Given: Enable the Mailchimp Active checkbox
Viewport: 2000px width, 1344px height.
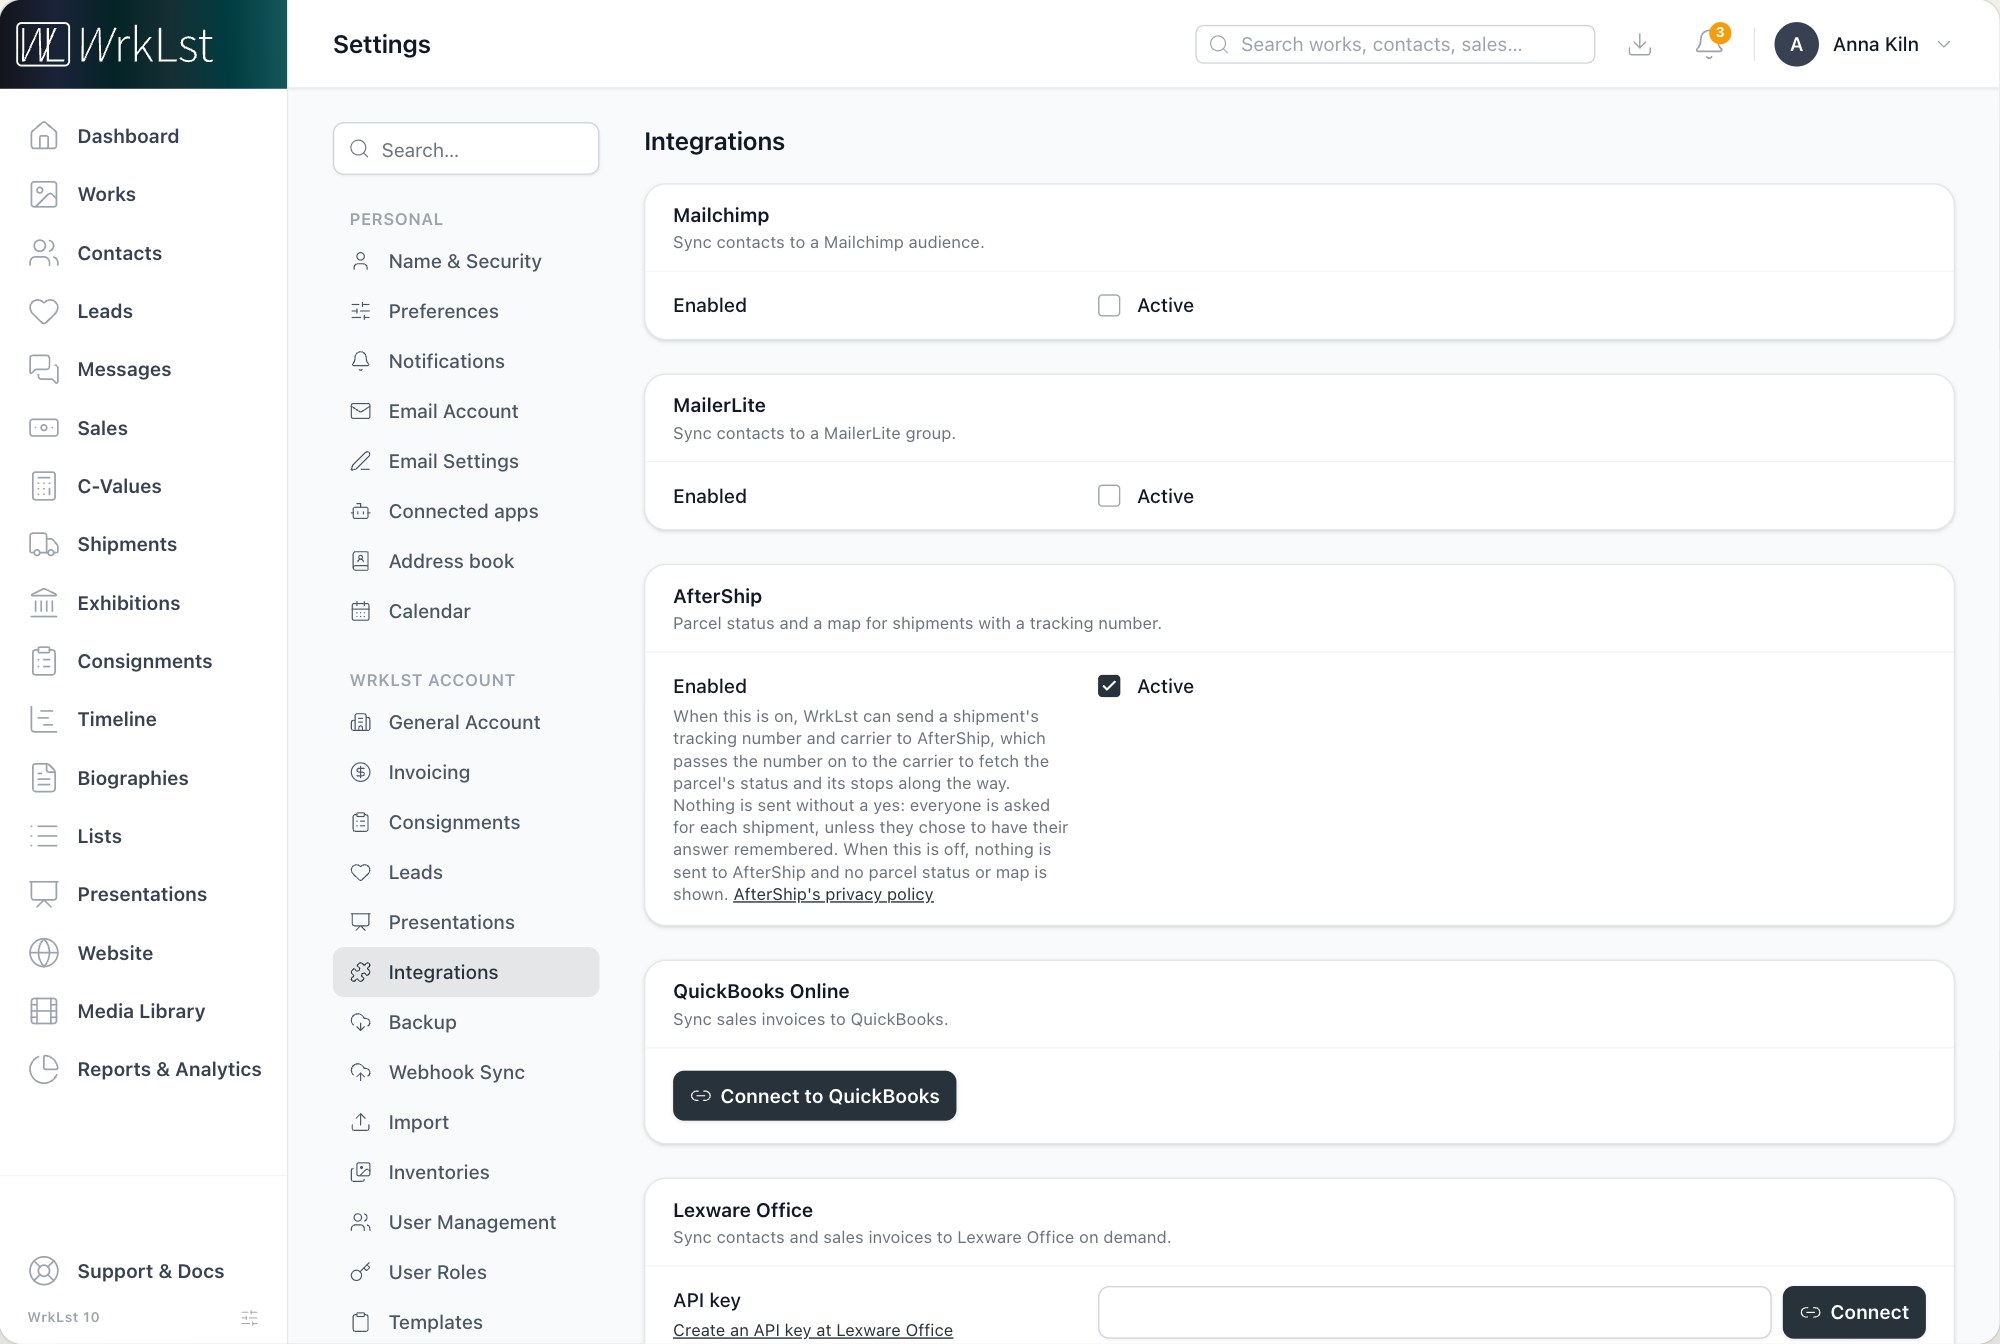Looking at the screenshot, I should (1109, 305).
